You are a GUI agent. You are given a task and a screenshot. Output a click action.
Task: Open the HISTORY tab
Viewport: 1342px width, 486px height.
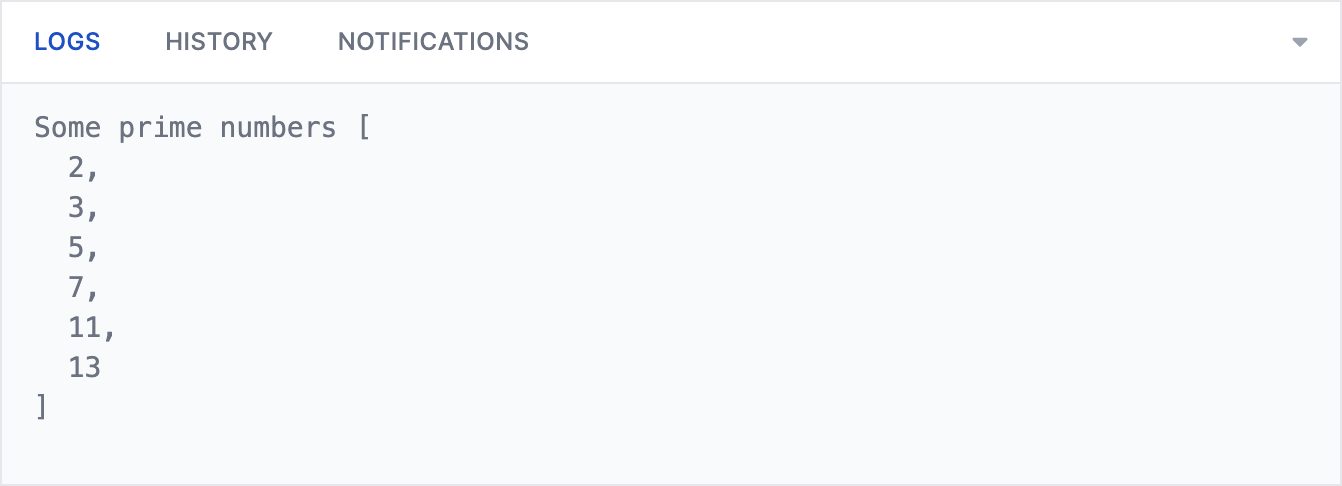pyautogui.click(x=219, y=42)
